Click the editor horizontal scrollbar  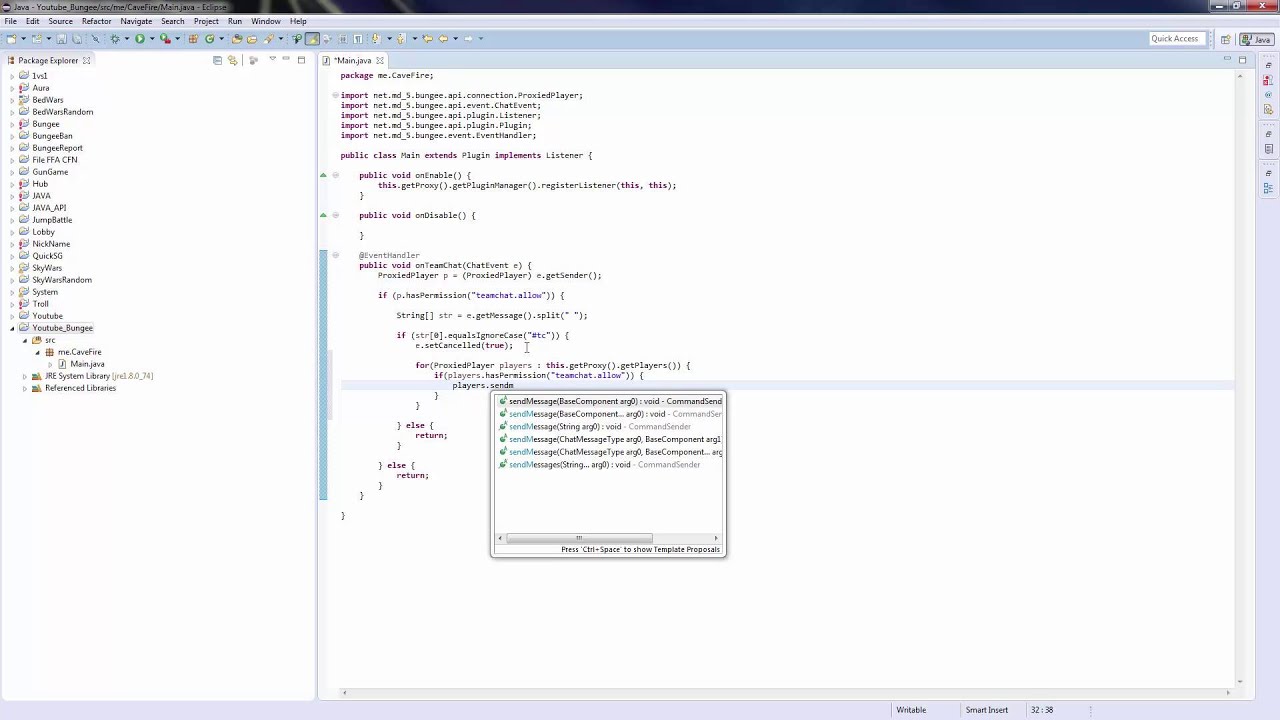point(785,692)
